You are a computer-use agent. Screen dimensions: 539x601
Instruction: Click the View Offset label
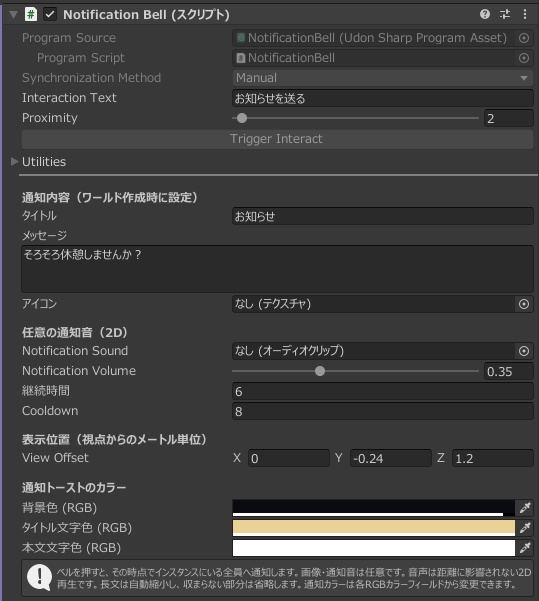55,458
